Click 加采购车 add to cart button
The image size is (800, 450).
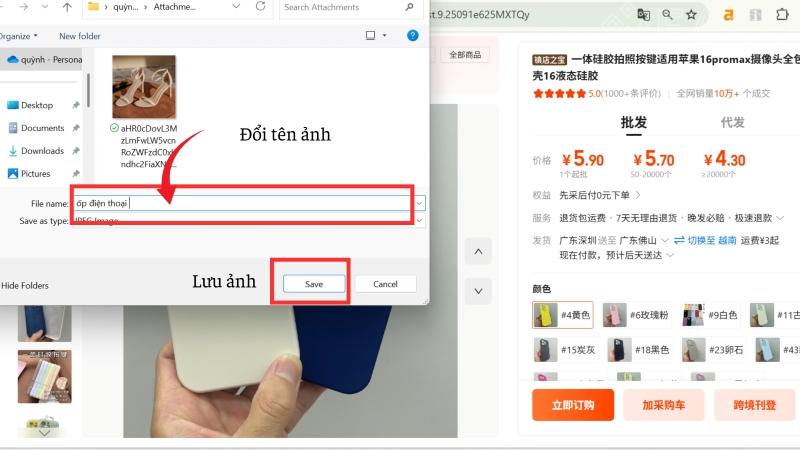tap(664, 405)
